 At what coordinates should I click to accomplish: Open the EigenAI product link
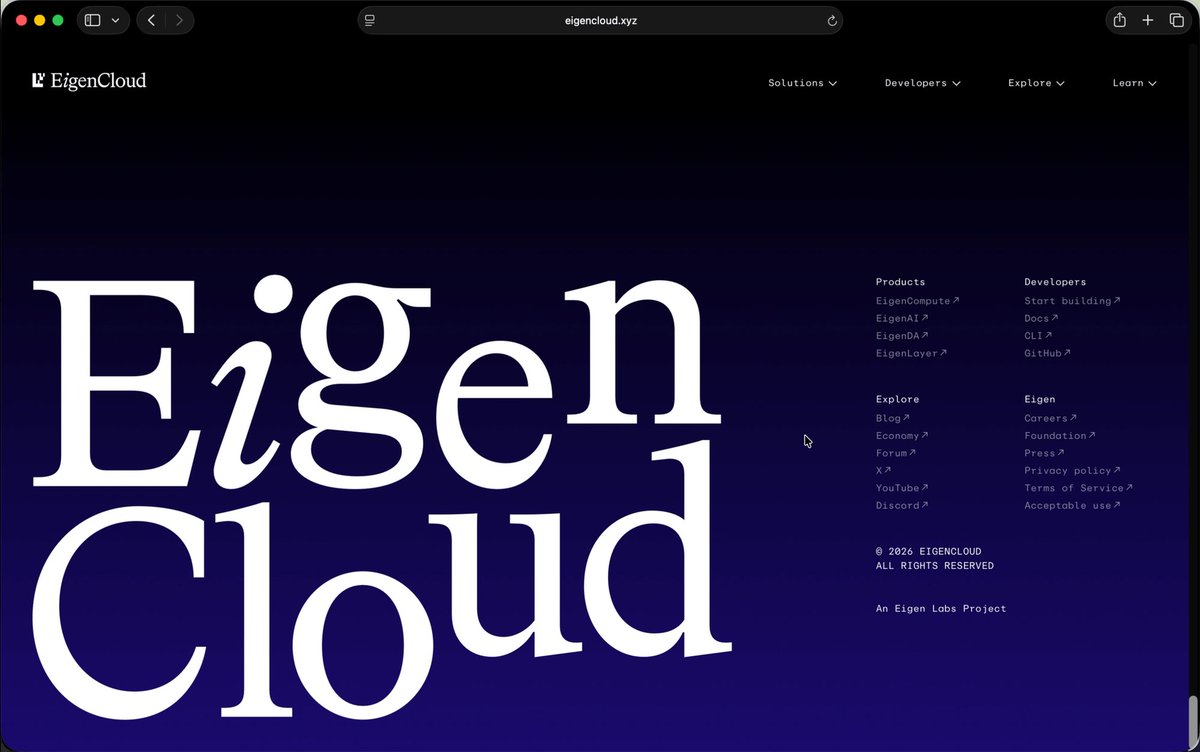pos(902,318)
